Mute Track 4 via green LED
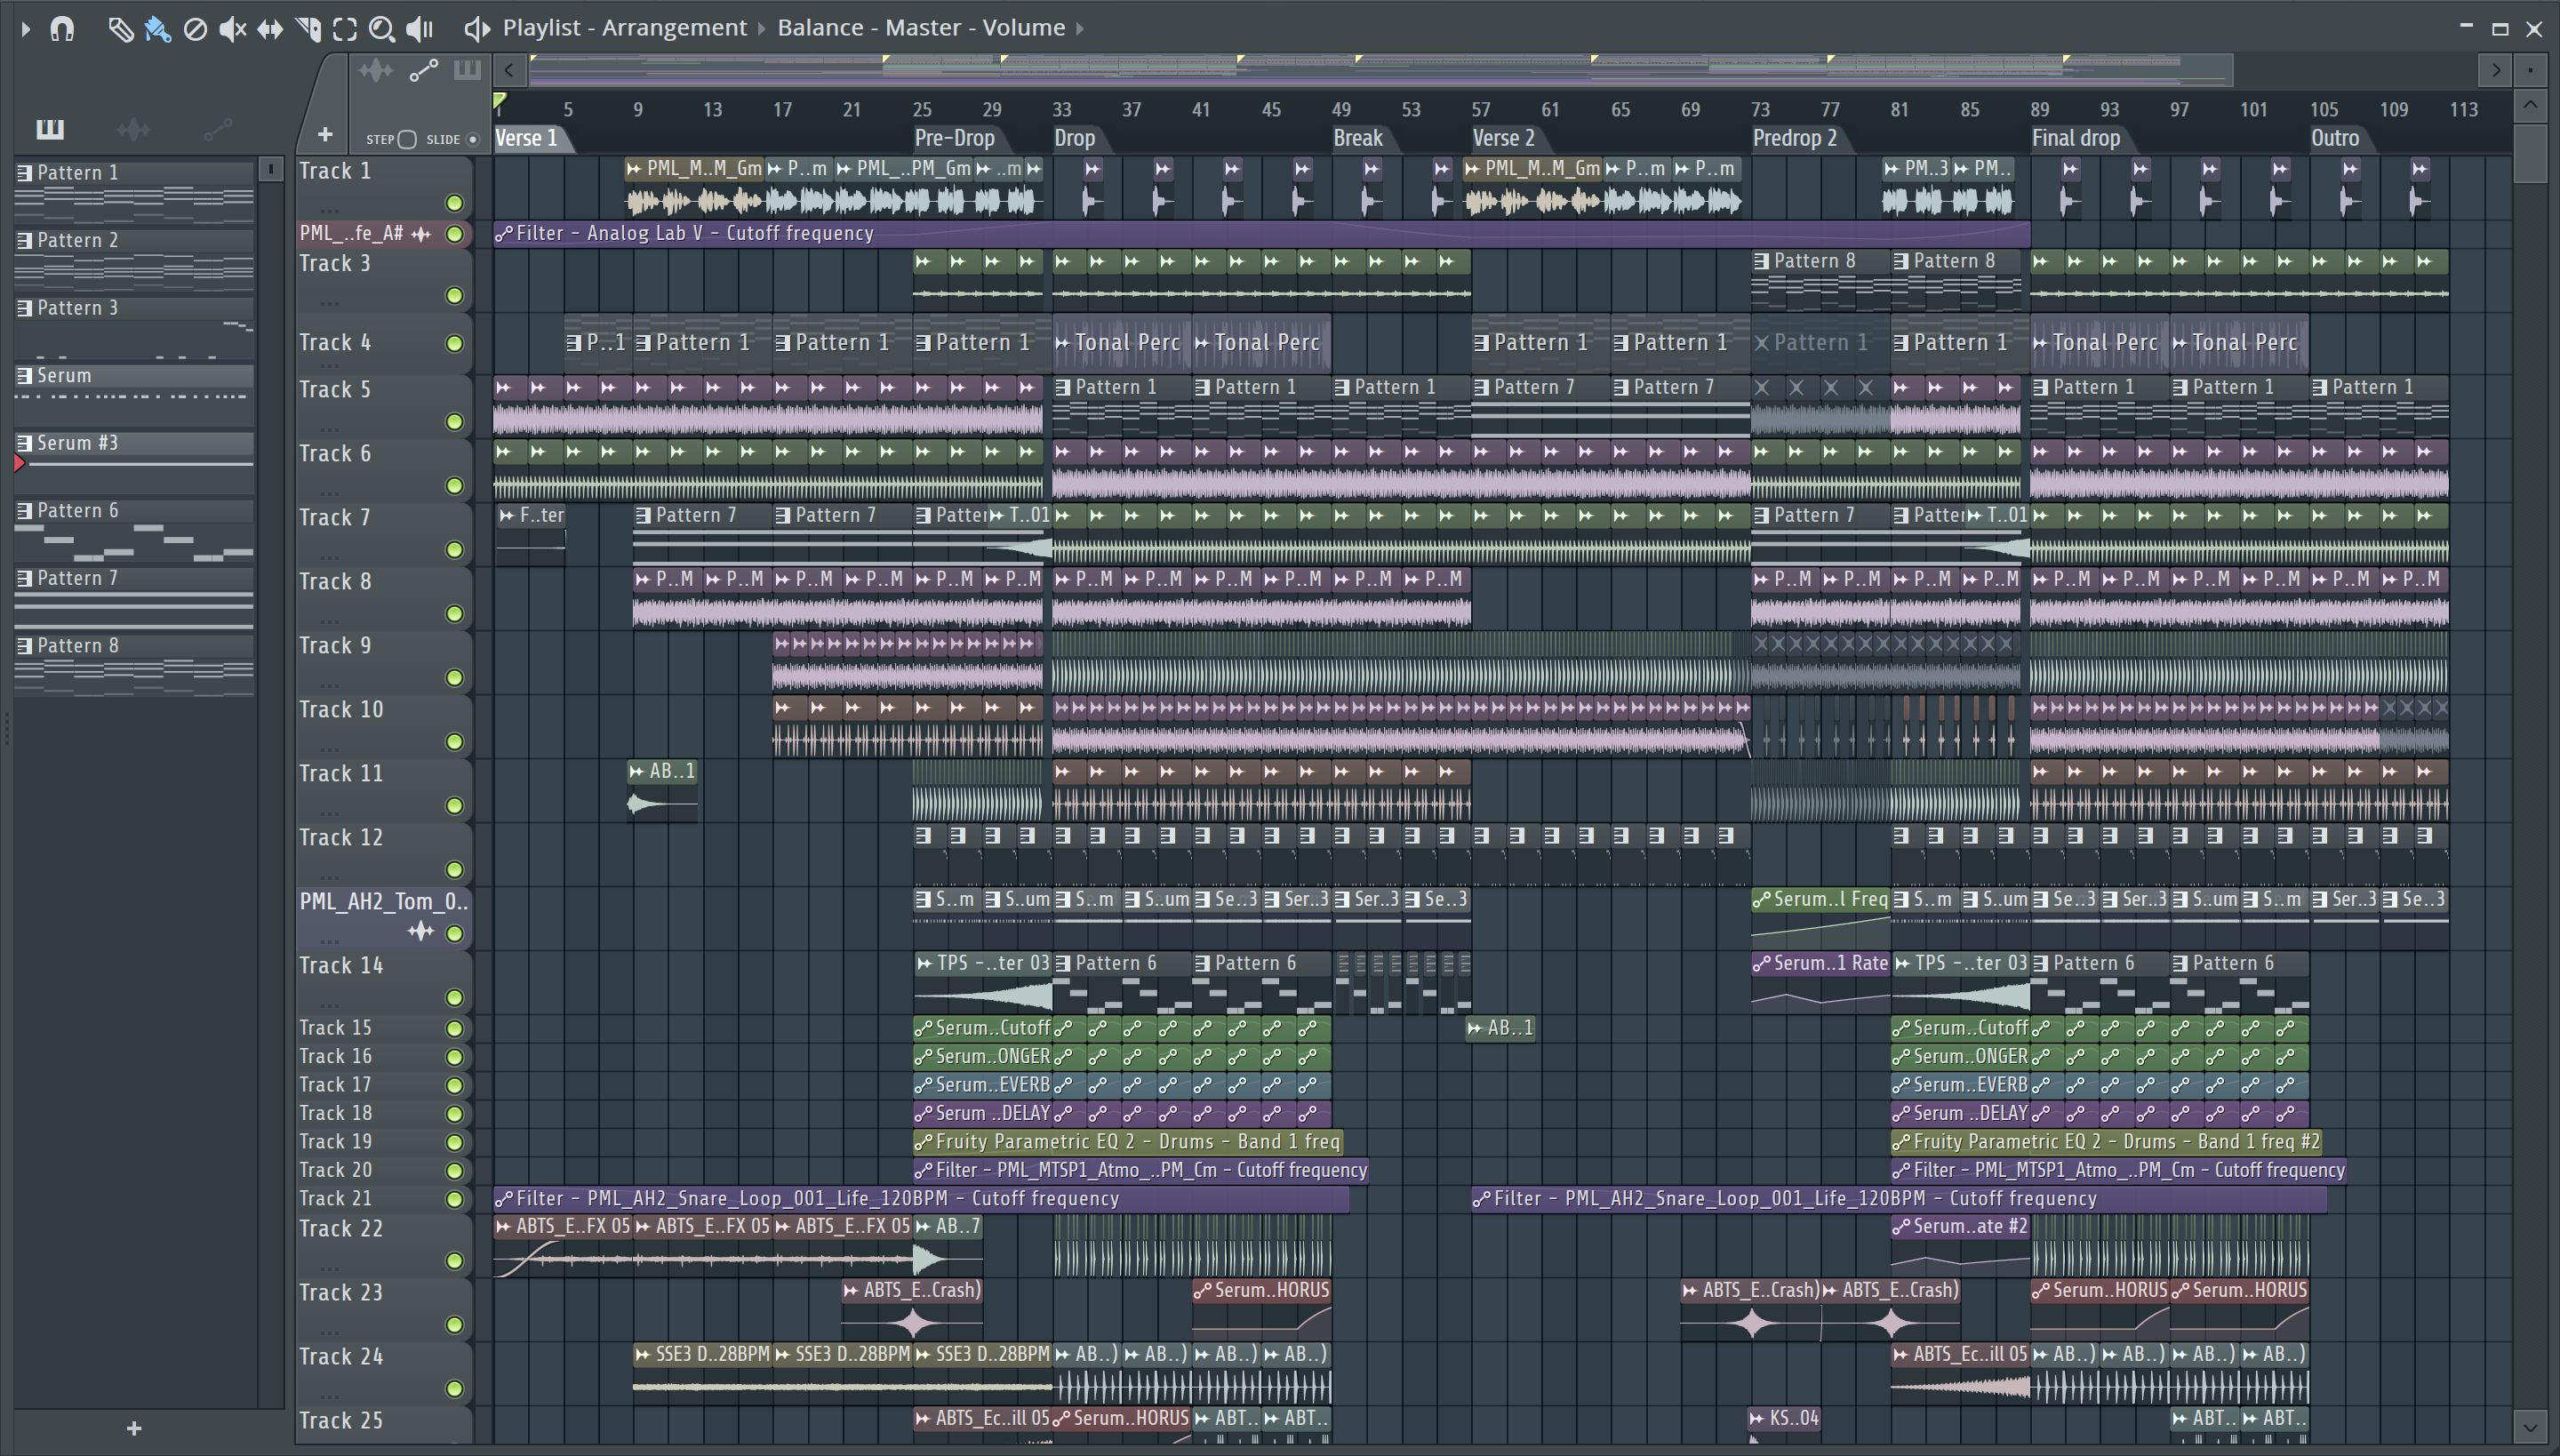 point(454,343)
